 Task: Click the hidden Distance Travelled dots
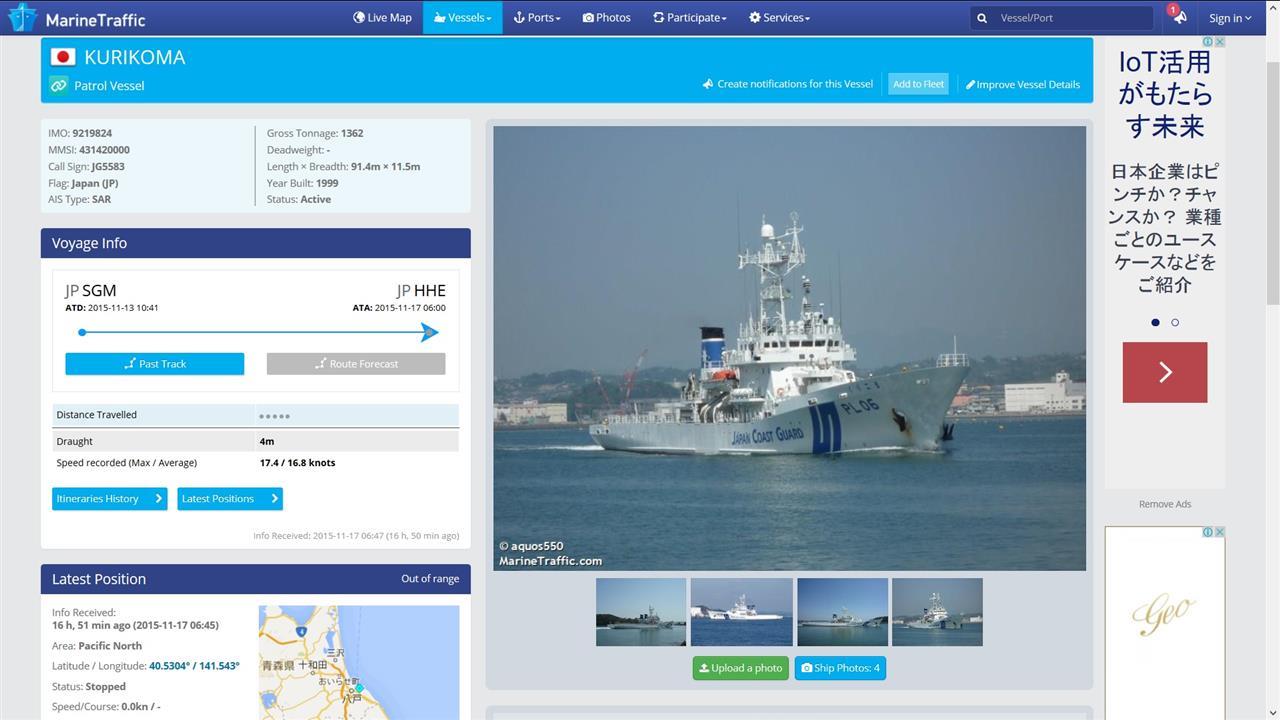pyautogui.click(x=274, y=416)
